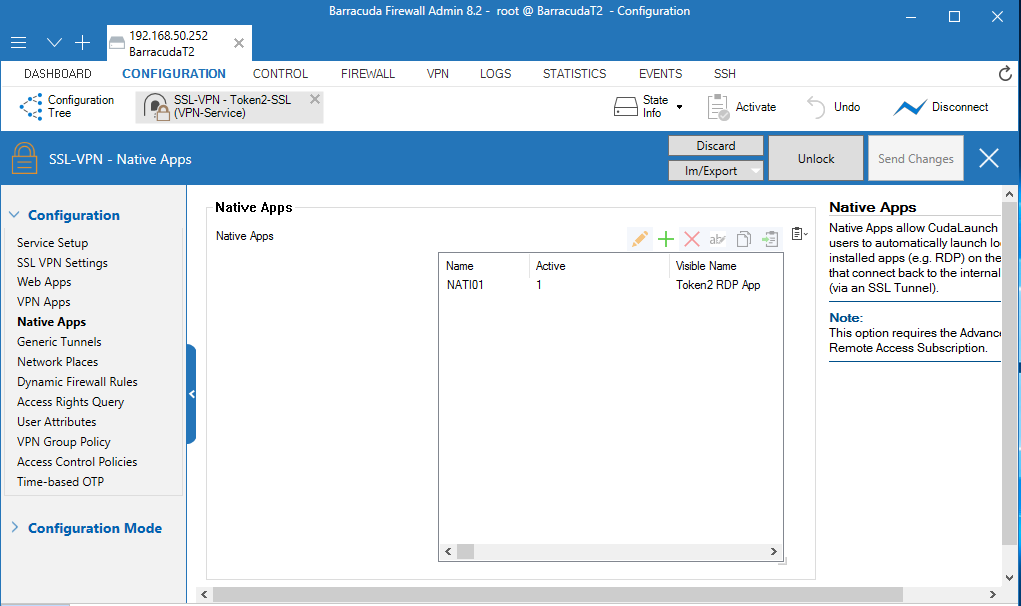Image resolution: width=1021 pixels, height=606 pixels.
Task: Go to Web Apps
Action: click(44, 282)
